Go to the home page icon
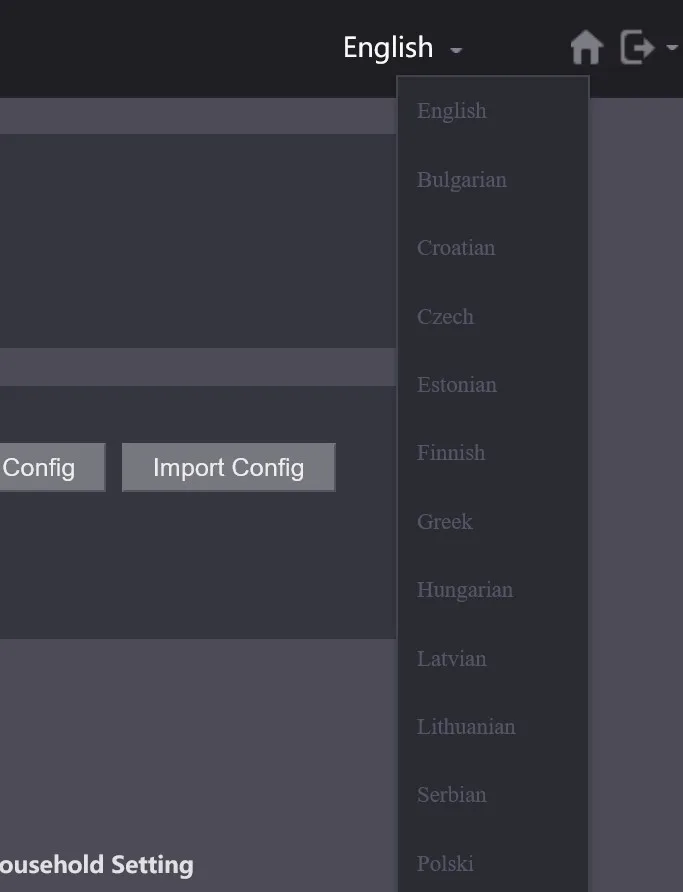The image size is (683, 892). pos(586,47)
